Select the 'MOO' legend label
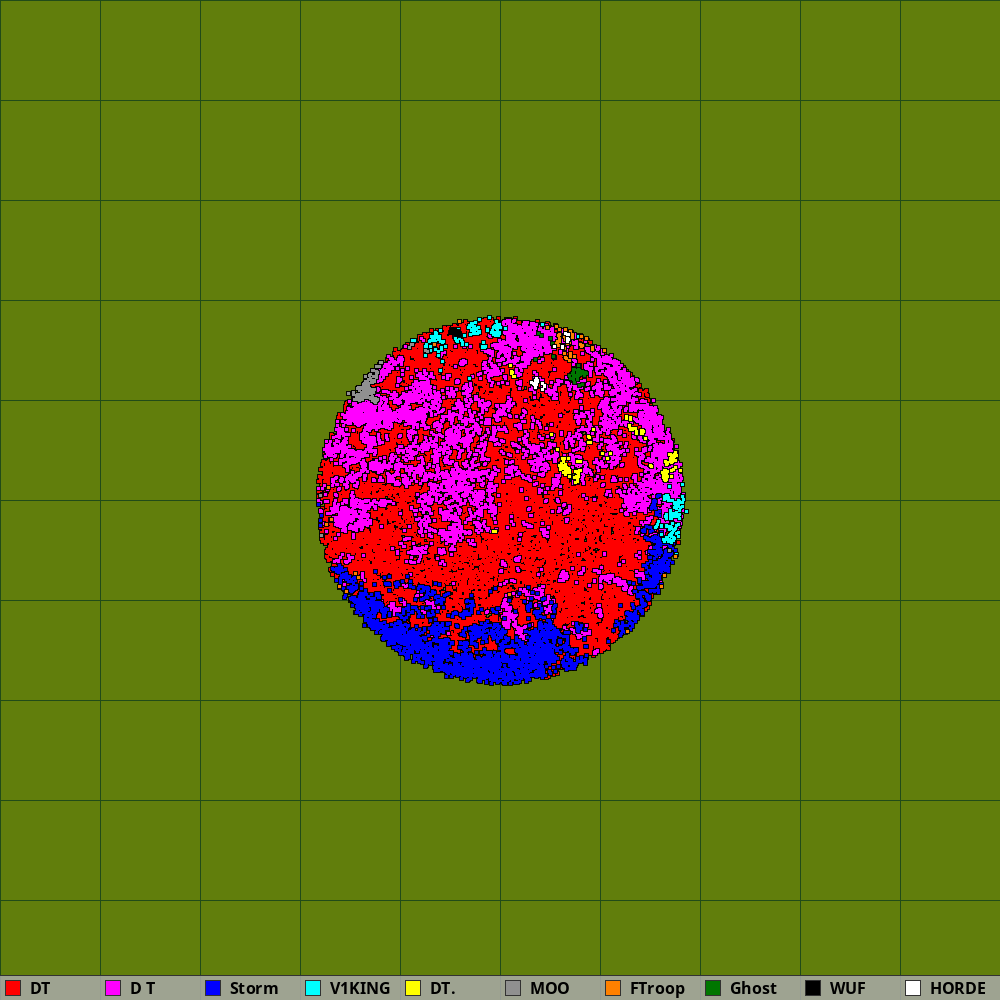 point(549,988)
